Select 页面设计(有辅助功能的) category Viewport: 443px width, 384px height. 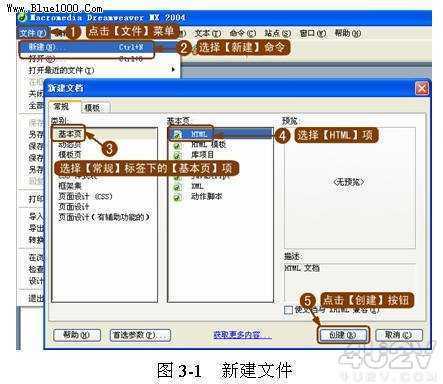point(104,217)
